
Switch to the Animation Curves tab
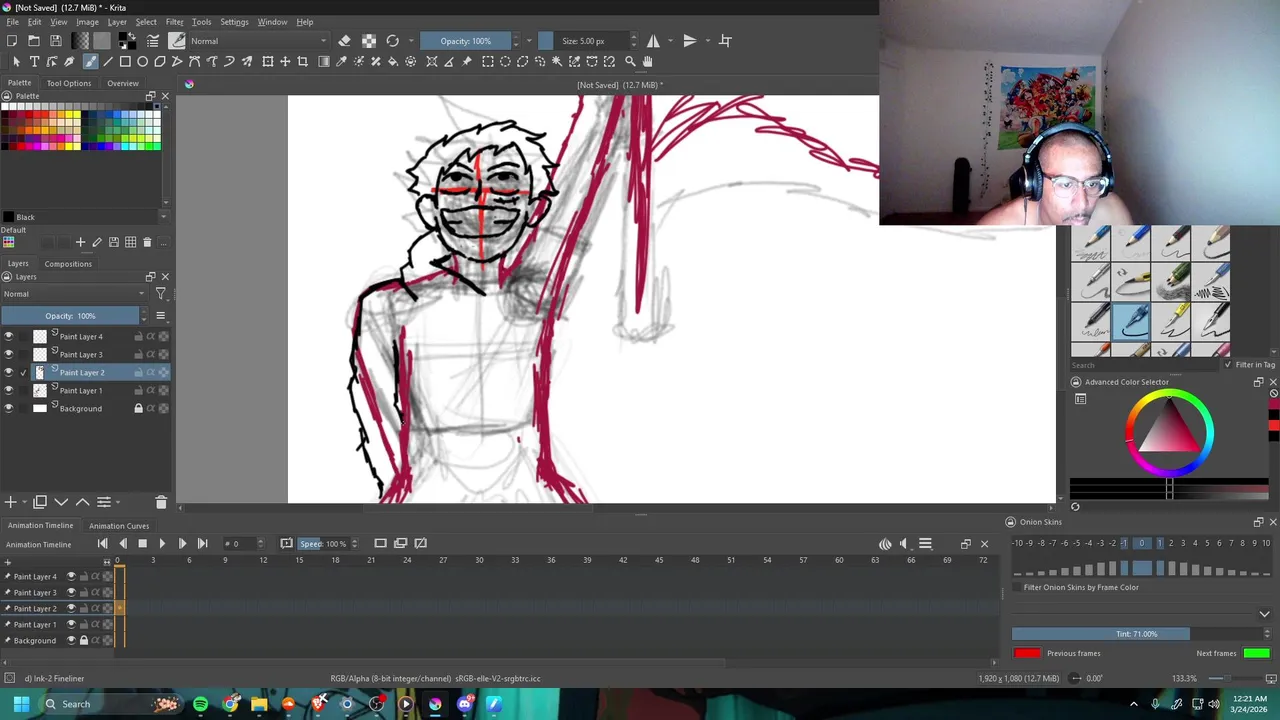(x=119, y=526)
